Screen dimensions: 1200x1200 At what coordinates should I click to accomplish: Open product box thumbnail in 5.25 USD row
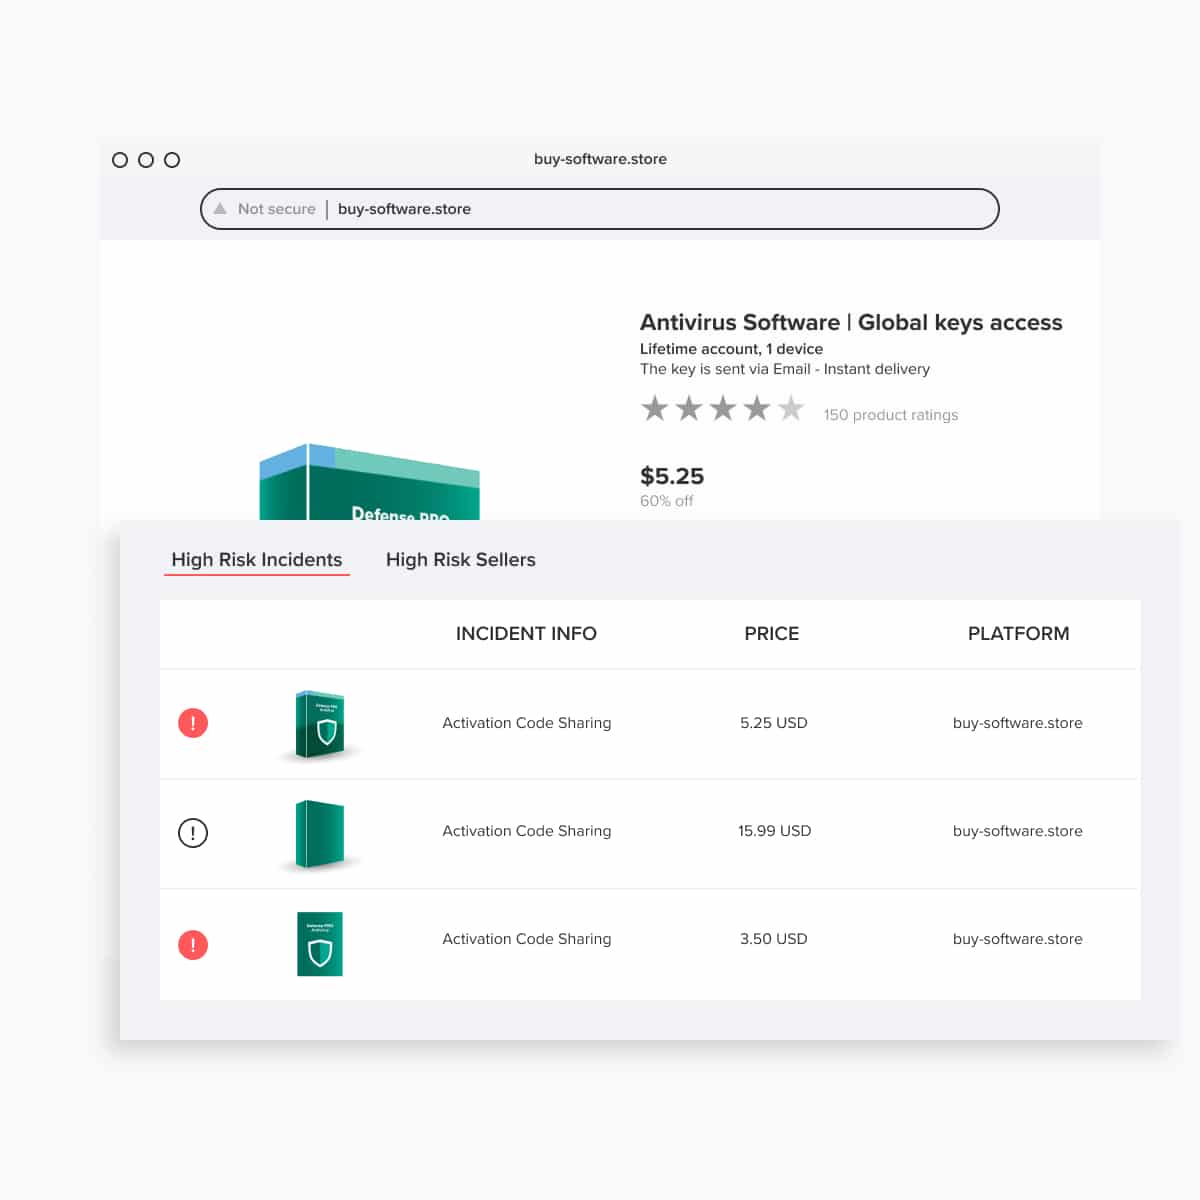coord(321,725)
